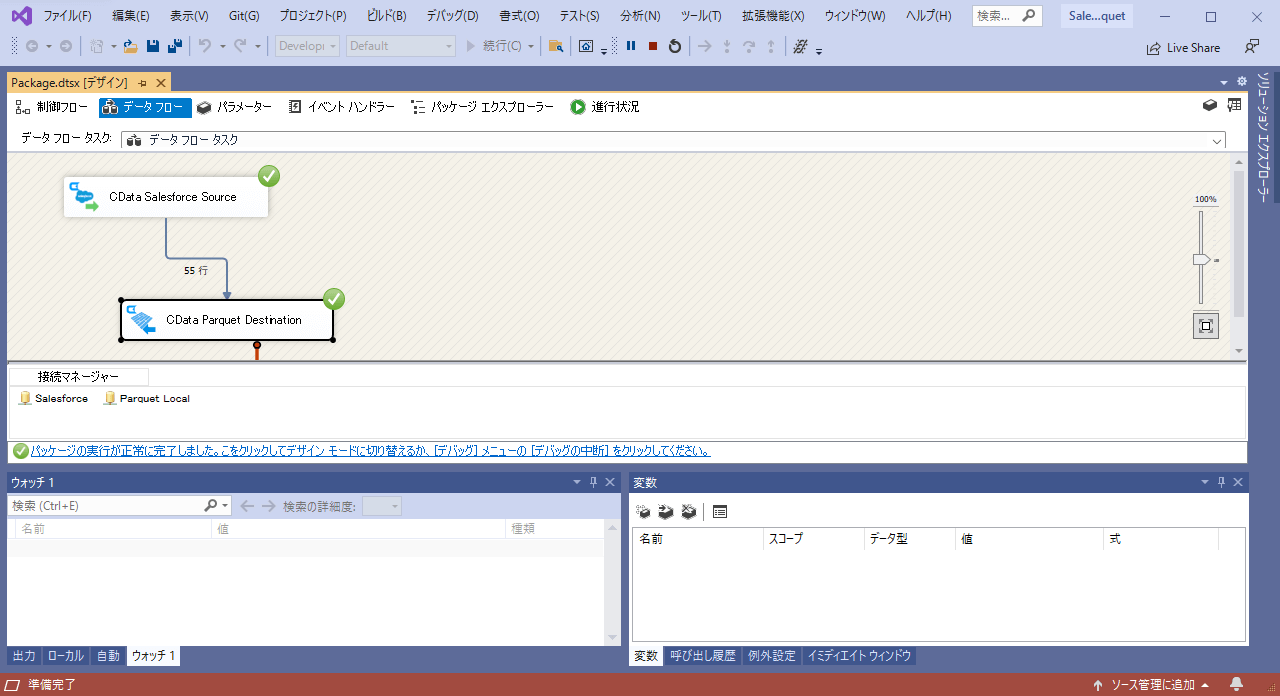Switch to the イミディエイト ウィンドウ tab
This screenshot has width=1280, height=696.
click(x=859, y=656)
